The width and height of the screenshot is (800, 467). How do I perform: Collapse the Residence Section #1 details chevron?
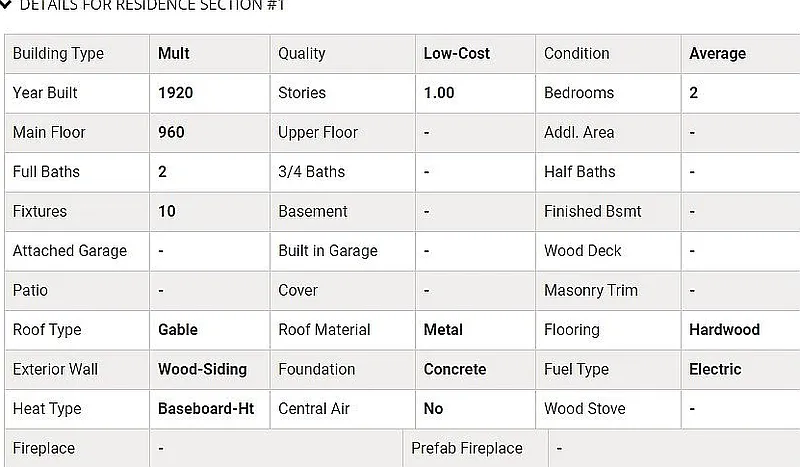(5, 5)
